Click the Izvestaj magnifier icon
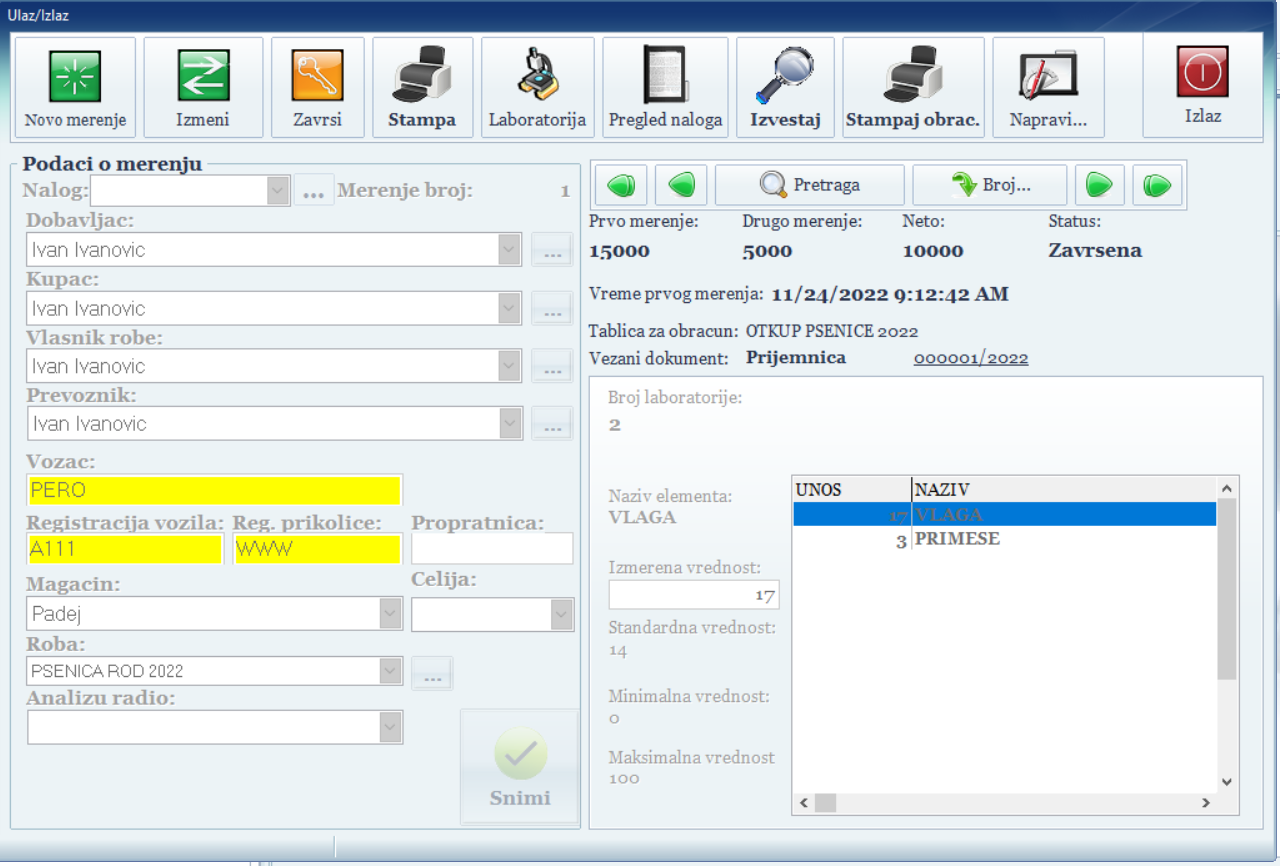 785,77
